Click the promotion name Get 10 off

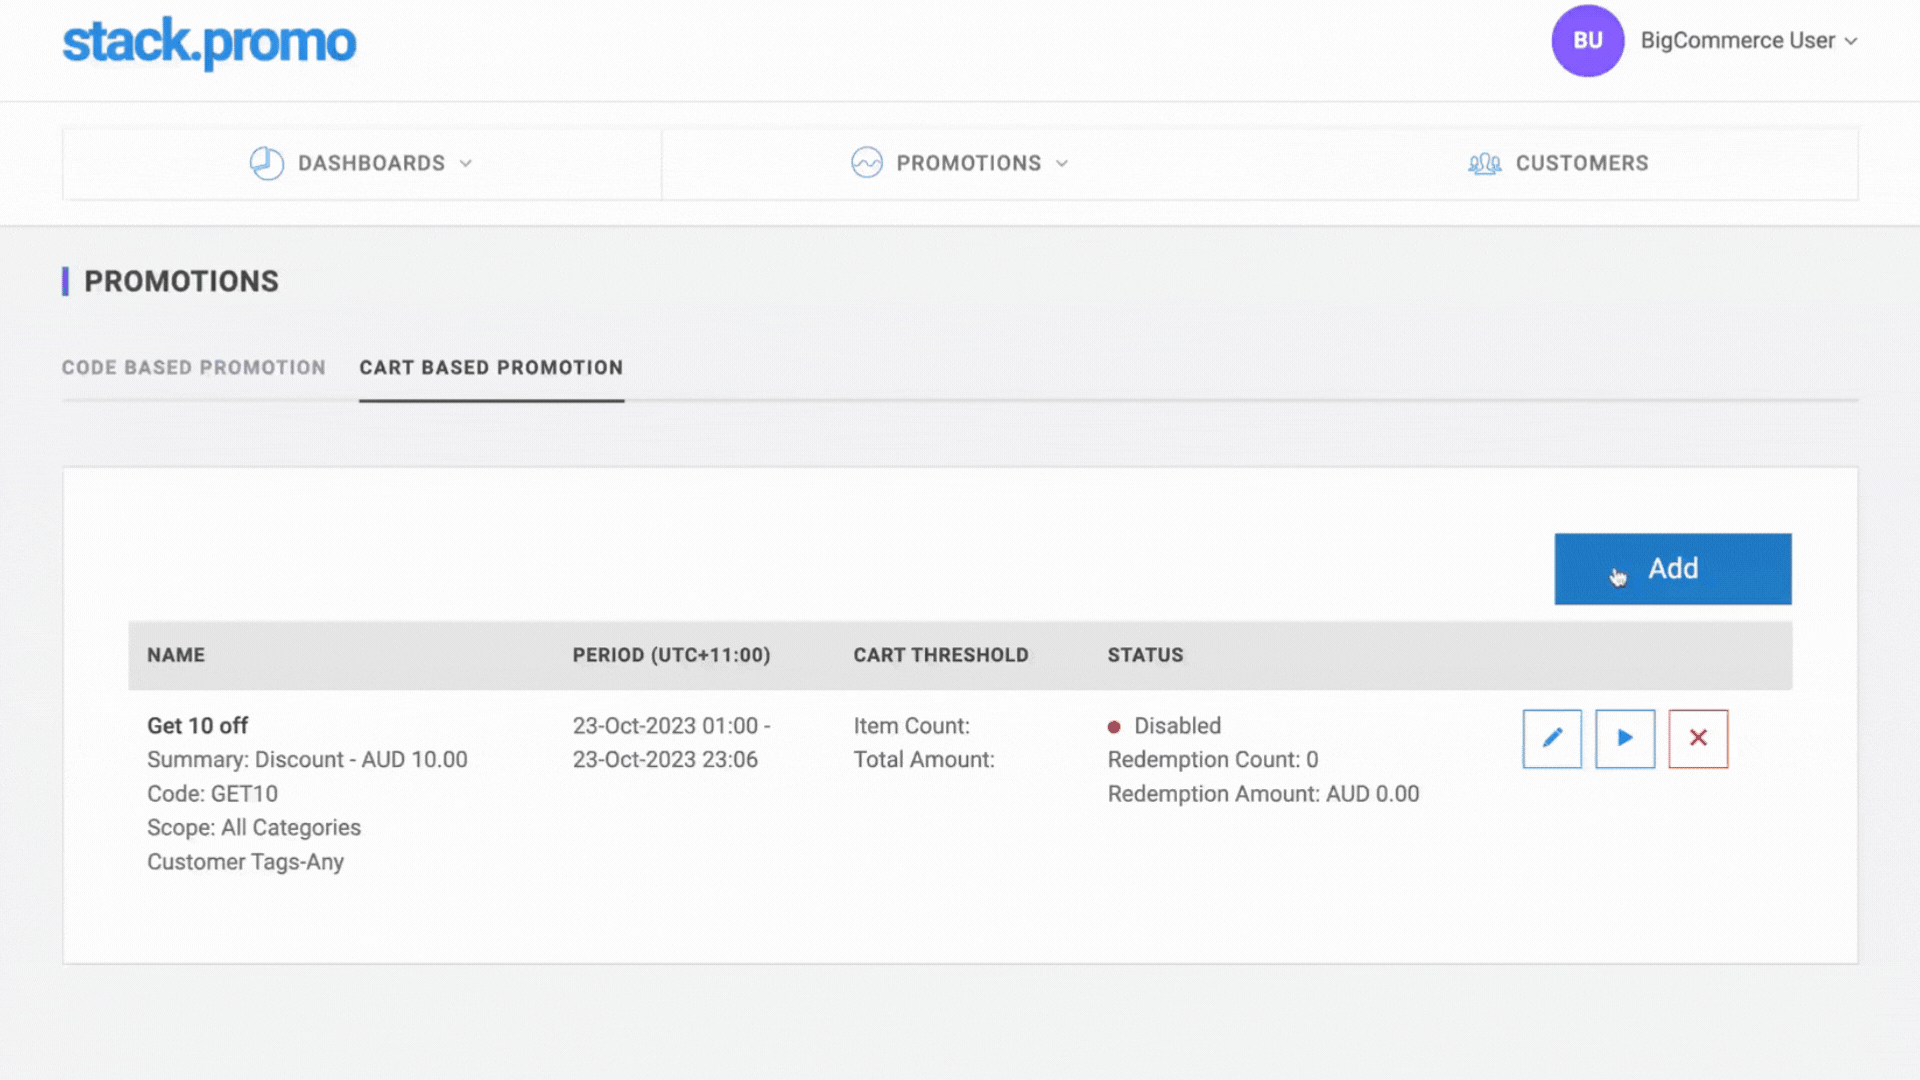point(197,726)
